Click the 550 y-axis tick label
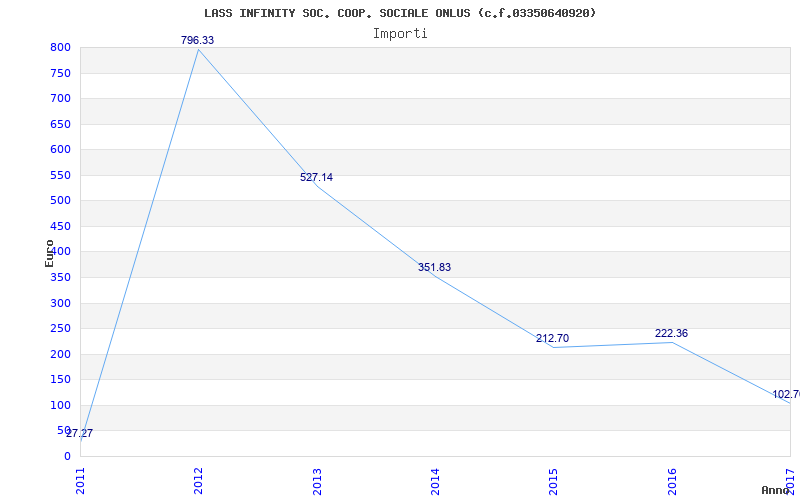 pyautogui.click(x=60, y=176)
